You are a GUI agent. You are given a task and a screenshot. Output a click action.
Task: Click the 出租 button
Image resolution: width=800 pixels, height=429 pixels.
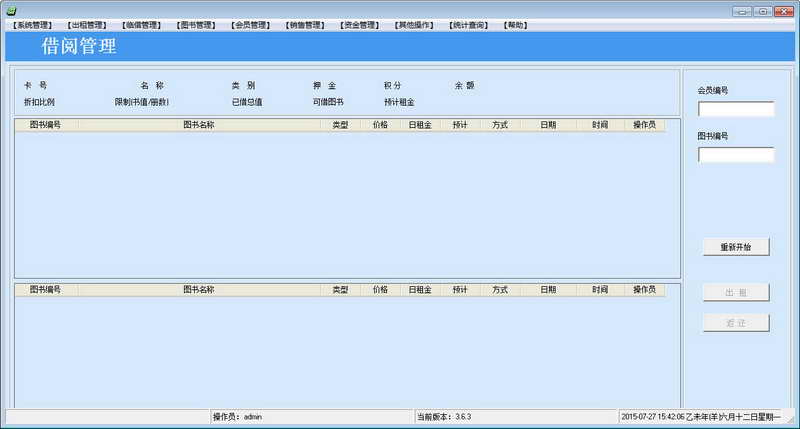coord(735,293)
